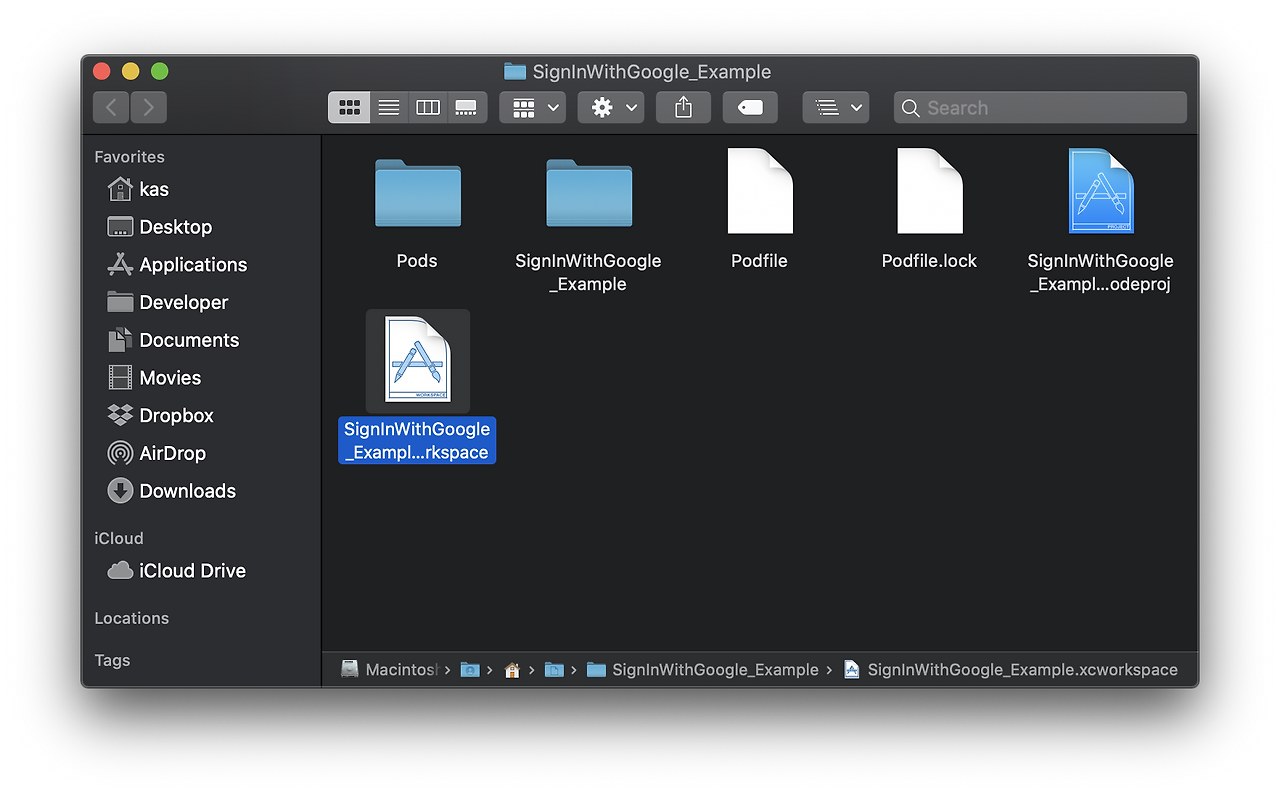Open the gear action menu
1280x795 pixels.
click(x=611, y=107)
